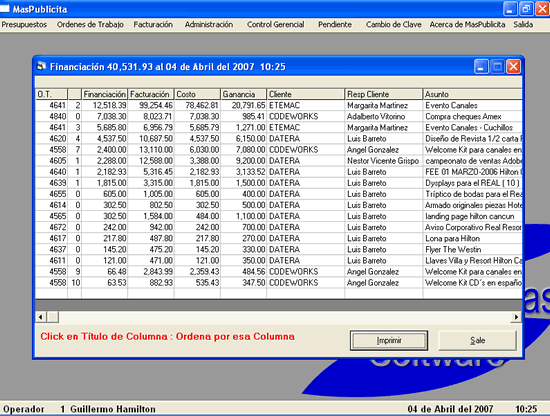Sort by the Resp Cliente column header
Image resolution: width=550 pixels, height=416 pixels.
coord(384,94)
